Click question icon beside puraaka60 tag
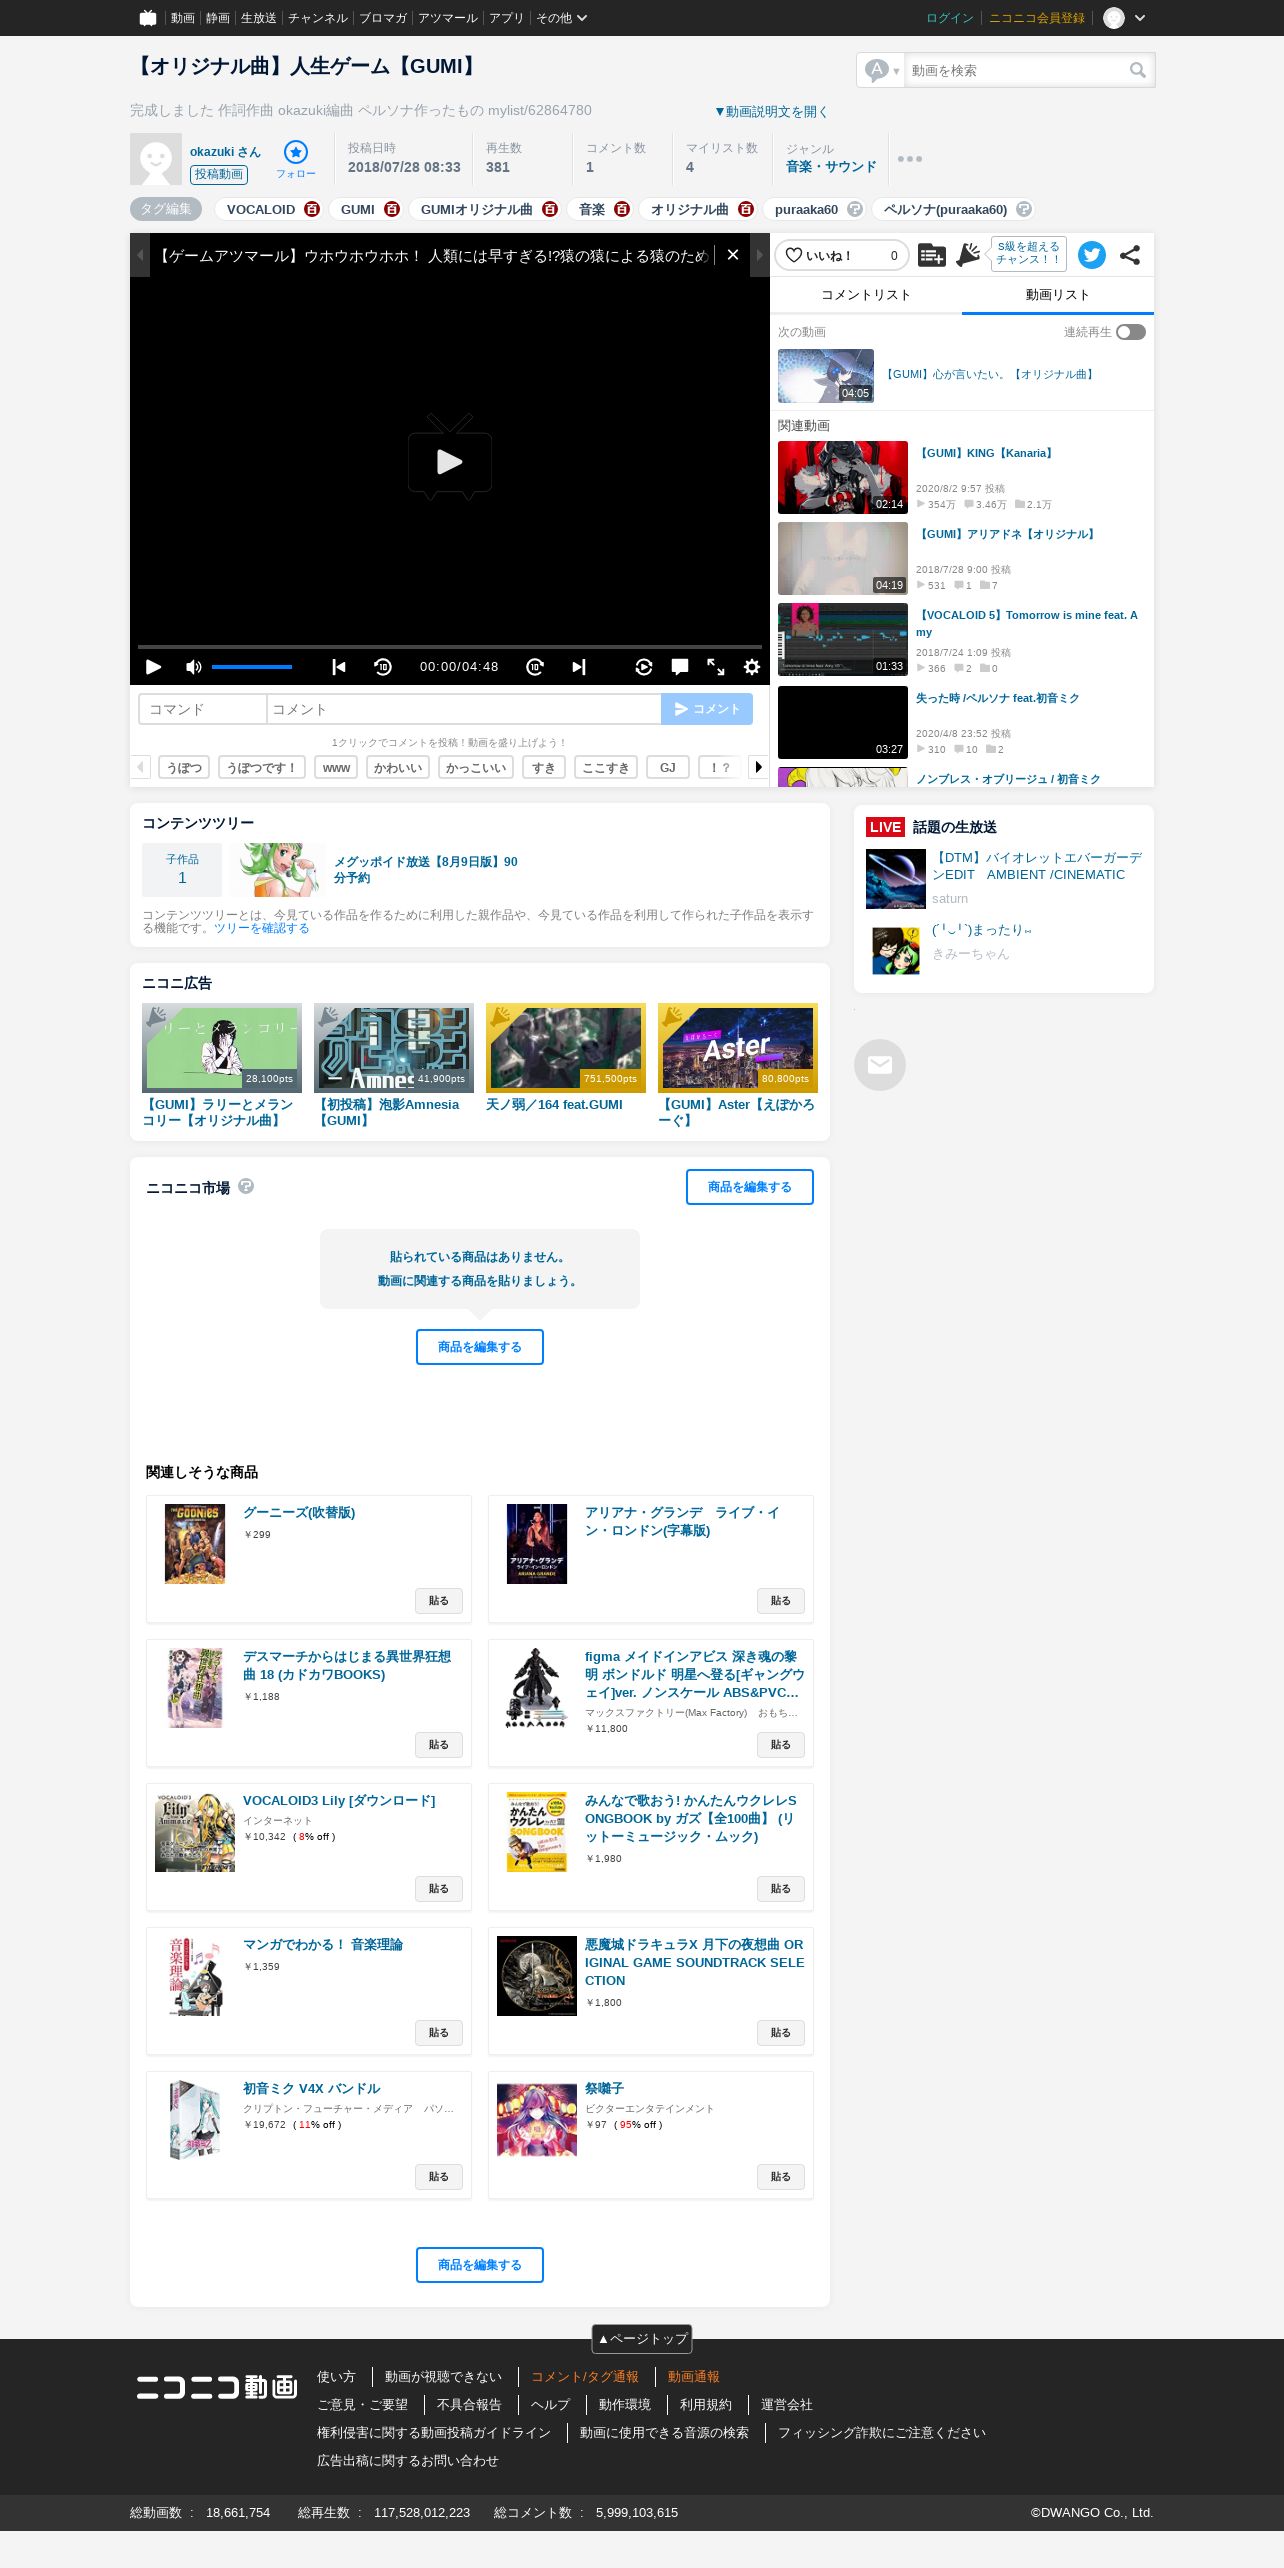The height and width of the screenshot is (2568, 1284). pyautogui.click(x=855, y=209)
